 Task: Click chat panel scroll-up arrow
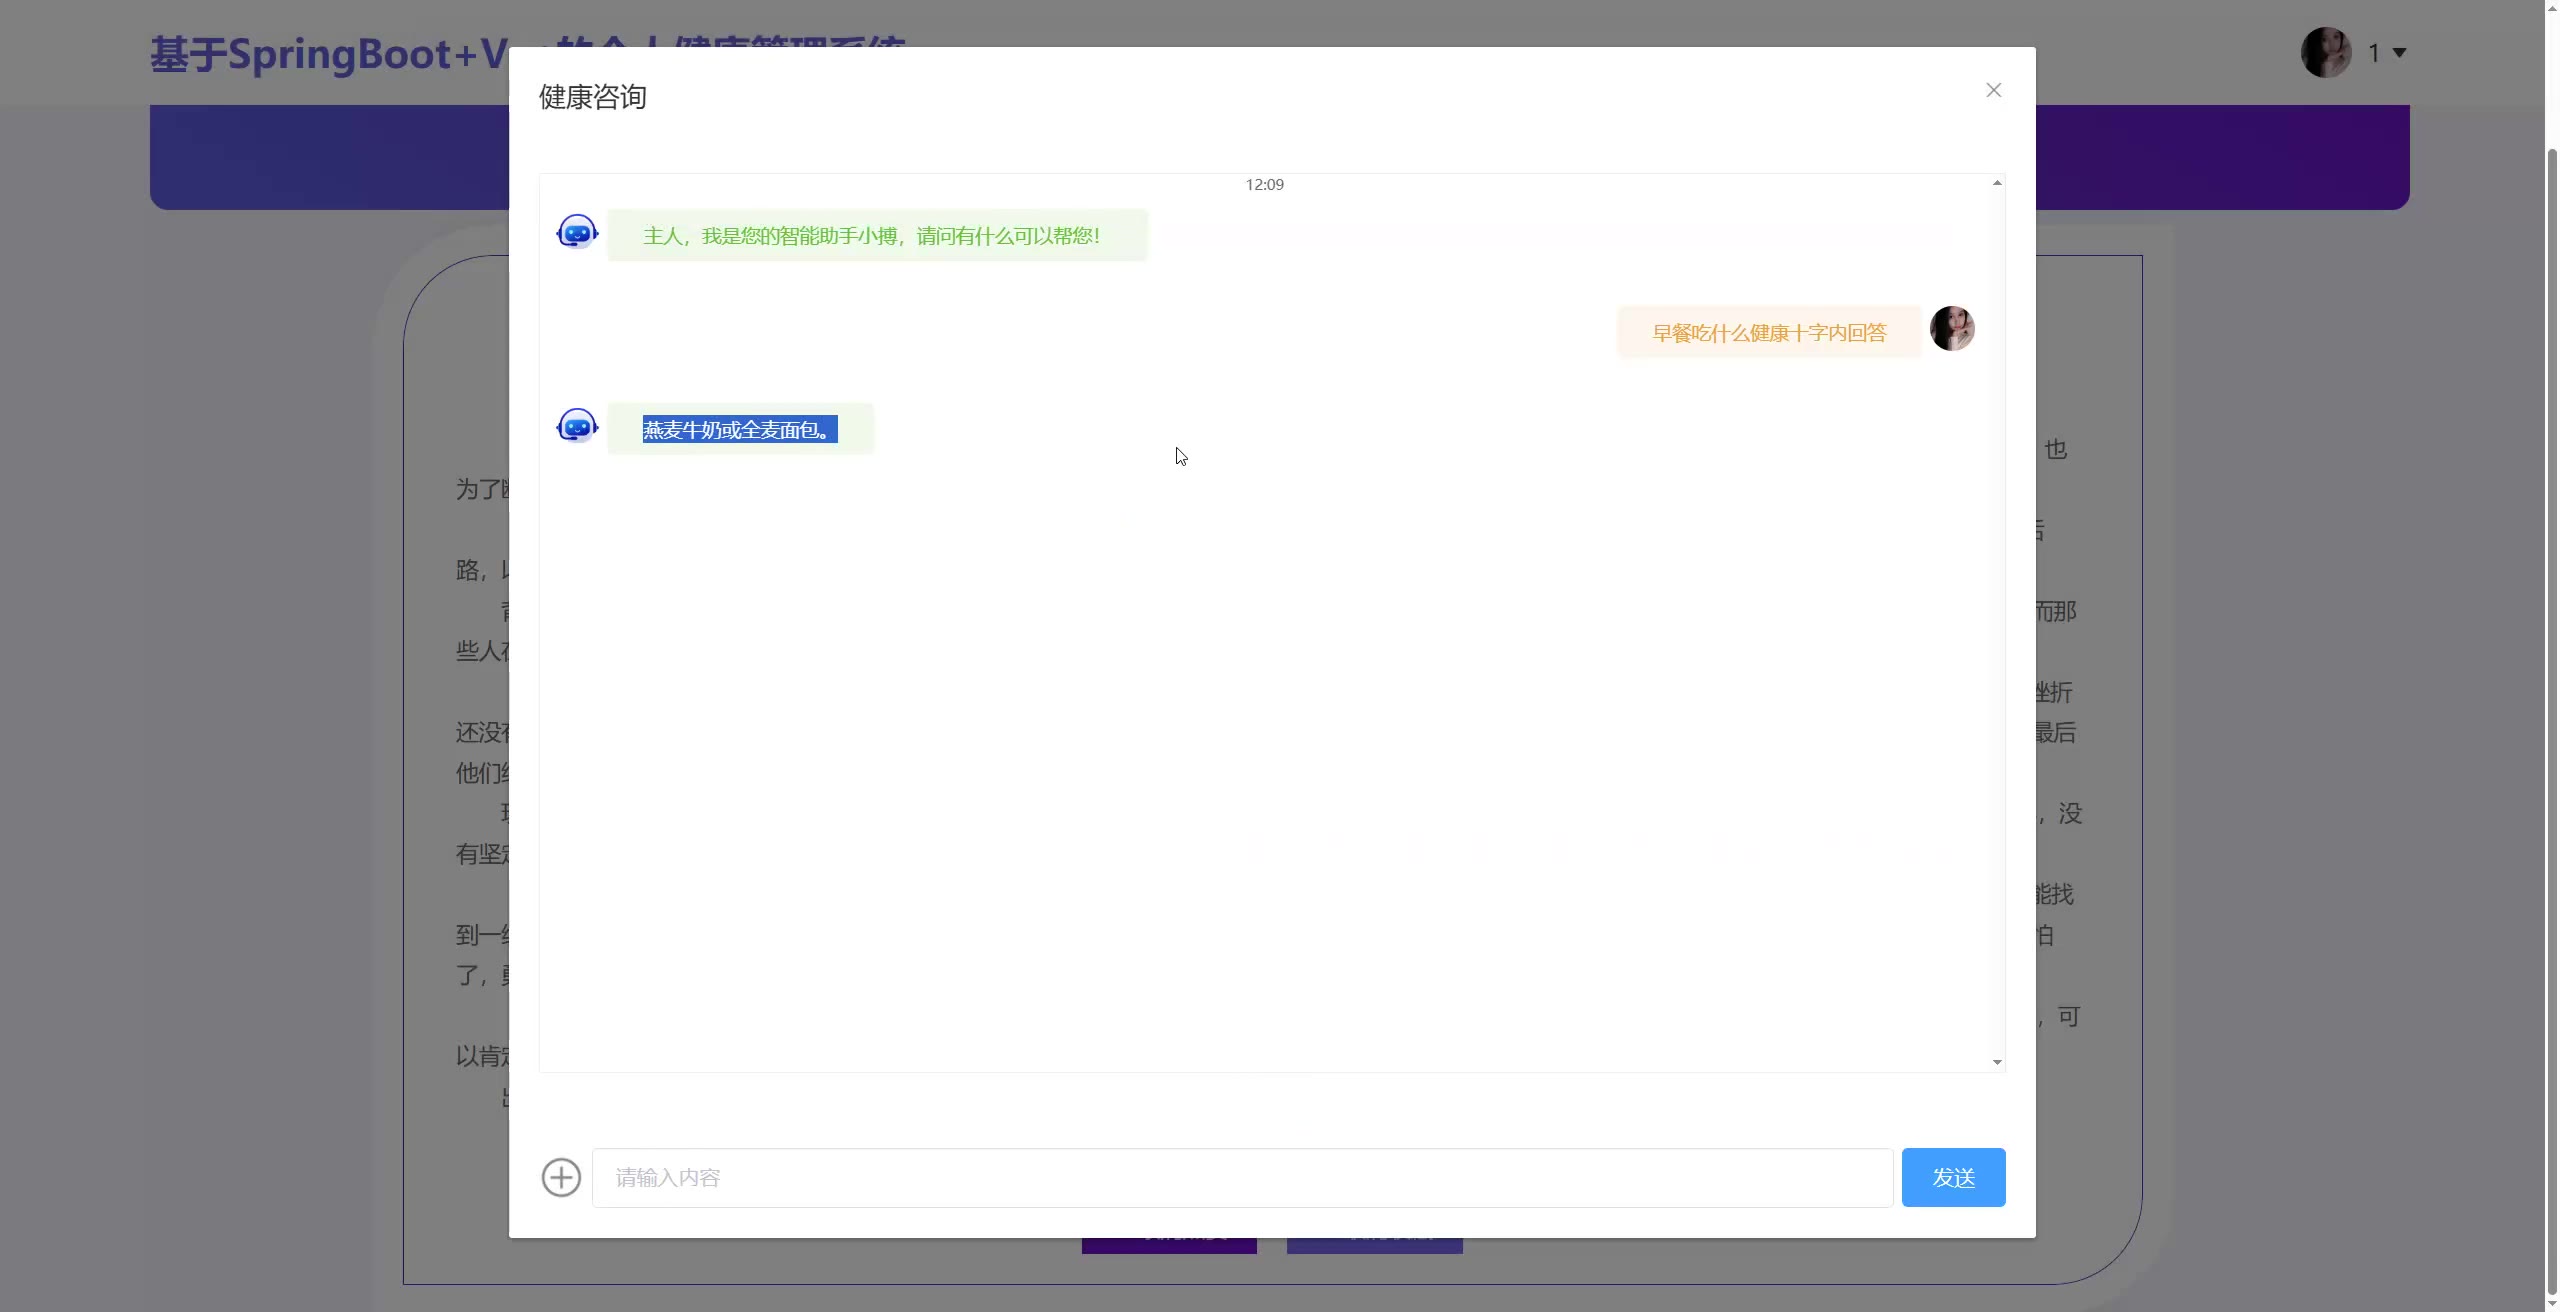(1997, 183)
